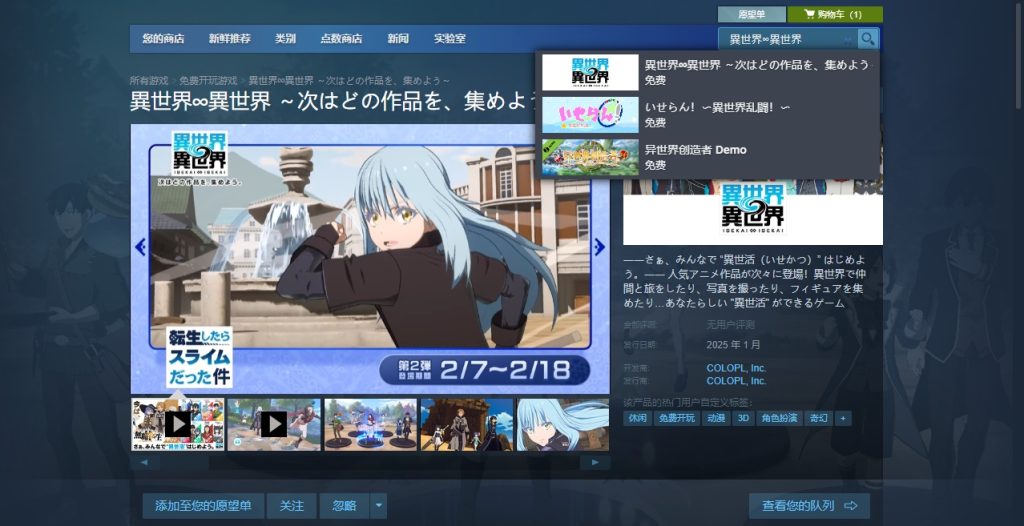1024x526 pixels.
Task: Open 实验室 tab
Action: pos(449,39)
